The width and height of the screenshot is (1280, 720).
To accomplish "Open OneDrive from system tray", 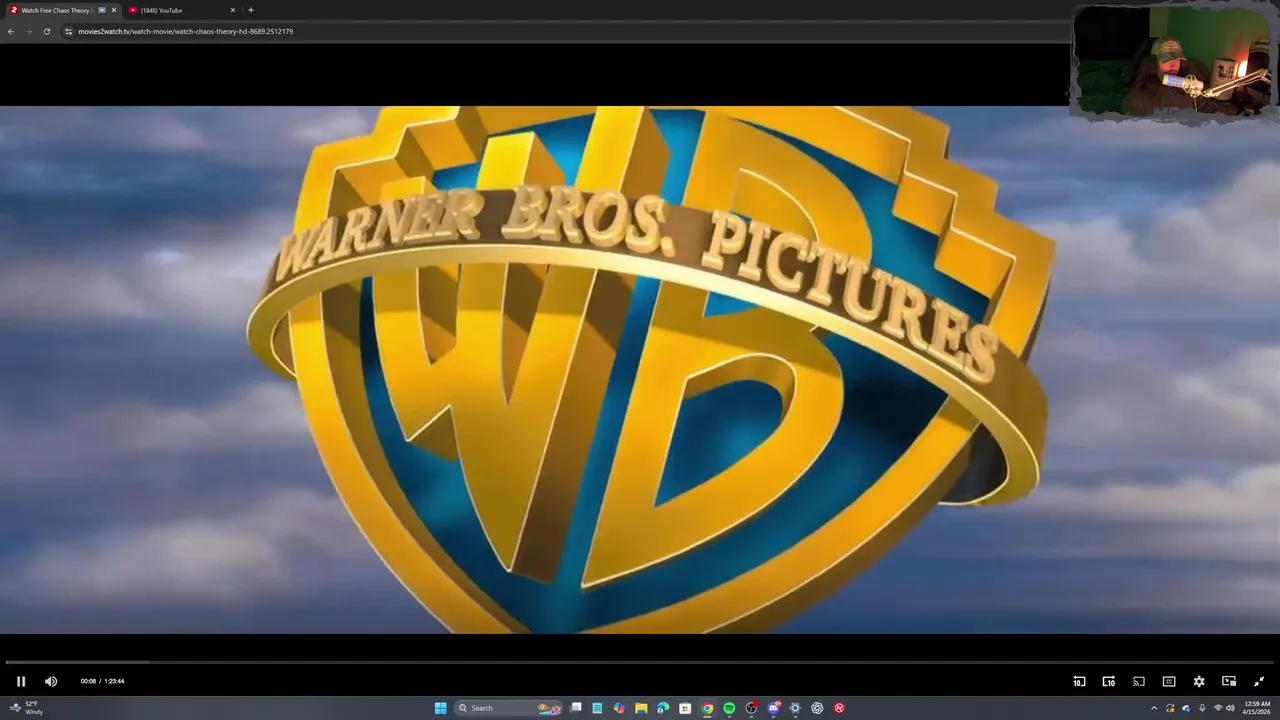I will (x=1186, y=708).
